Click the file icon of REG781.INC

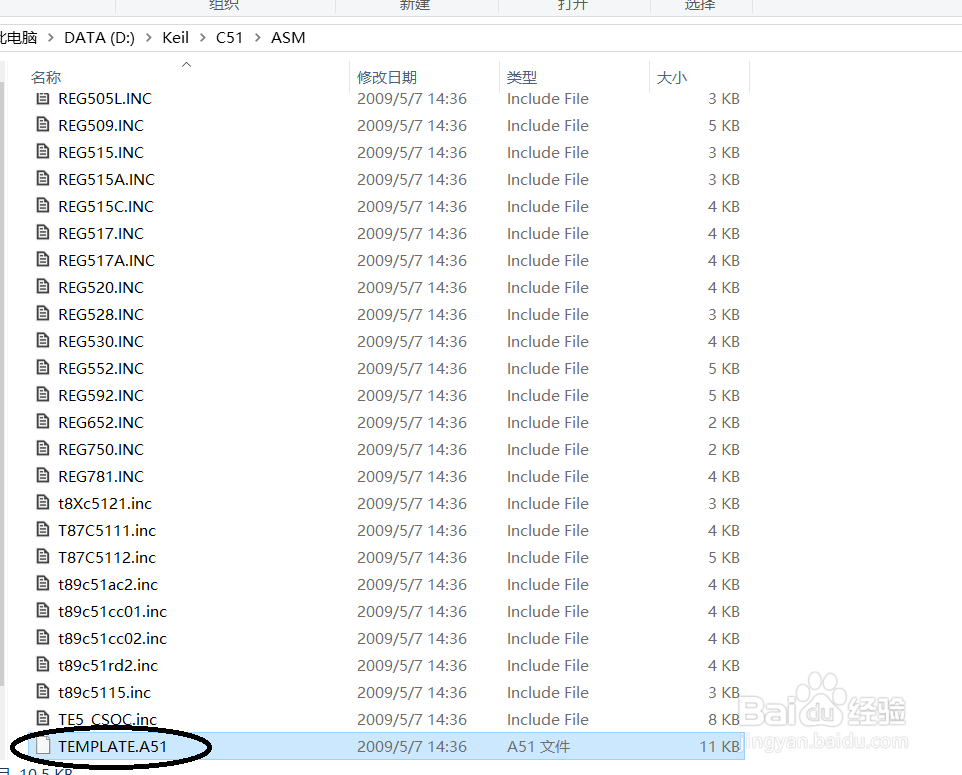43,476
